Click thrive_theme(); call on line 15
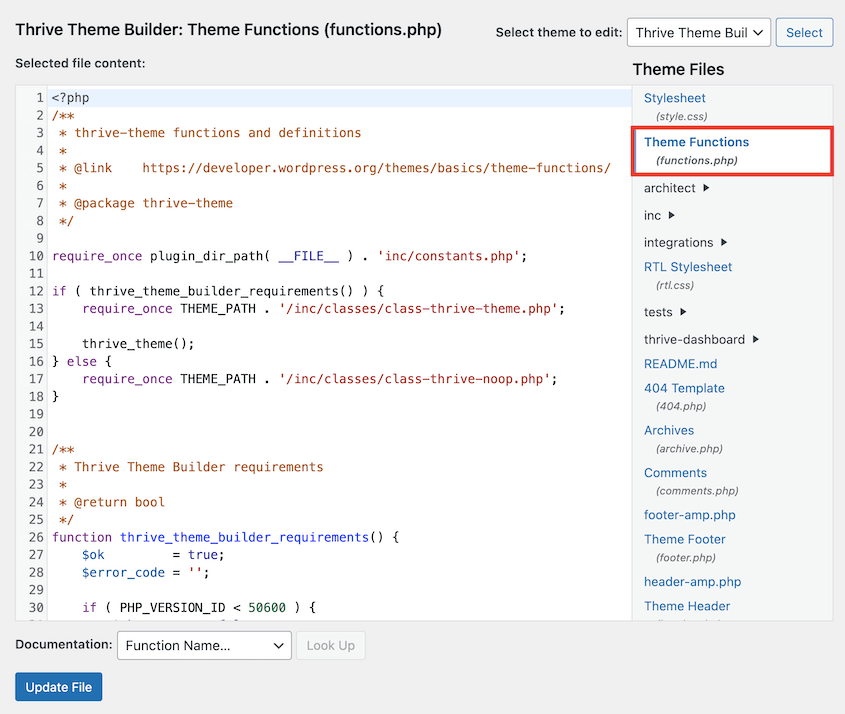 (138, 344)
